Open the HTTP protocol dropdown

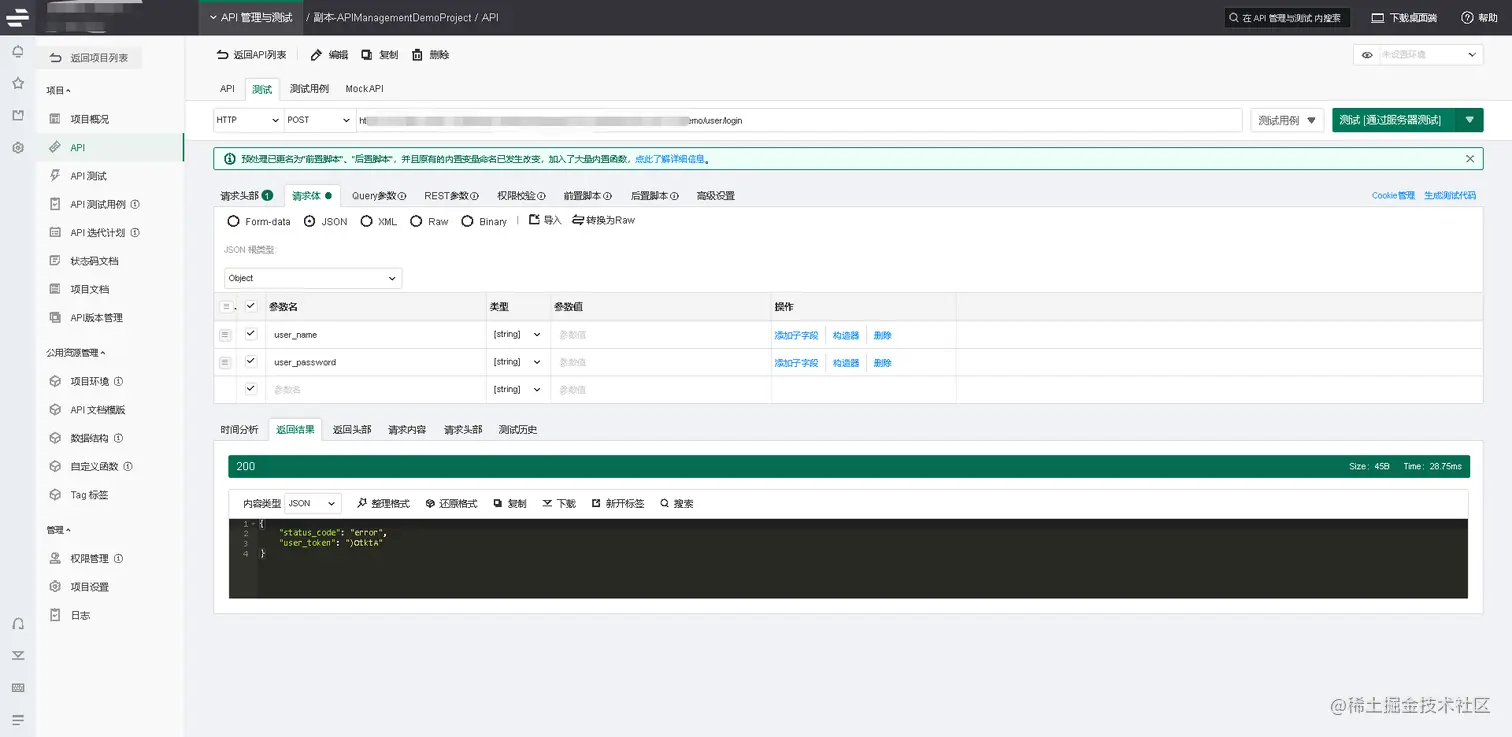[x=249, y=120]
